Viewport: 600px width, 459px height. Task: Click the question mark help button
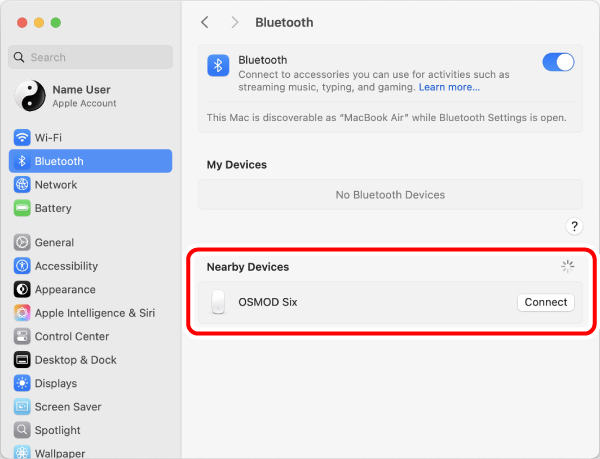(574, 226)
